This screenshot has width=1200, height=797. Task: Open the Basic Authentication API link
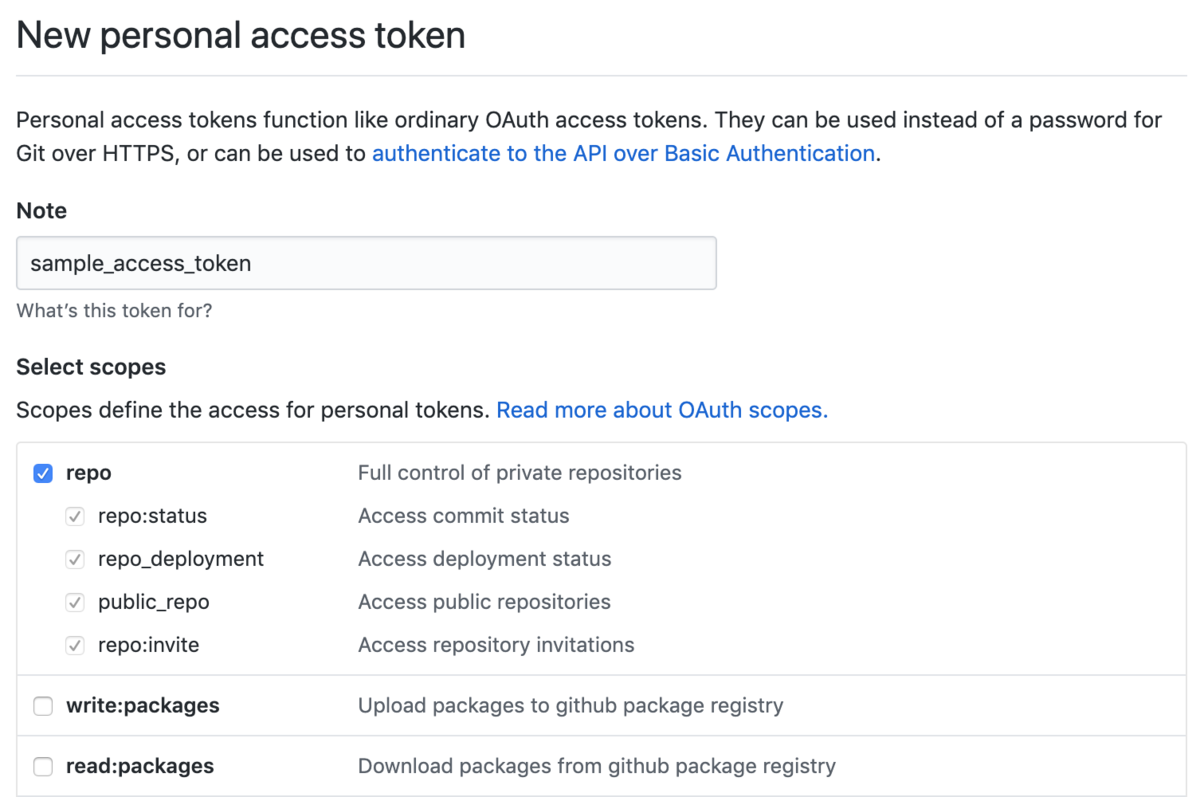pos(623,154)
